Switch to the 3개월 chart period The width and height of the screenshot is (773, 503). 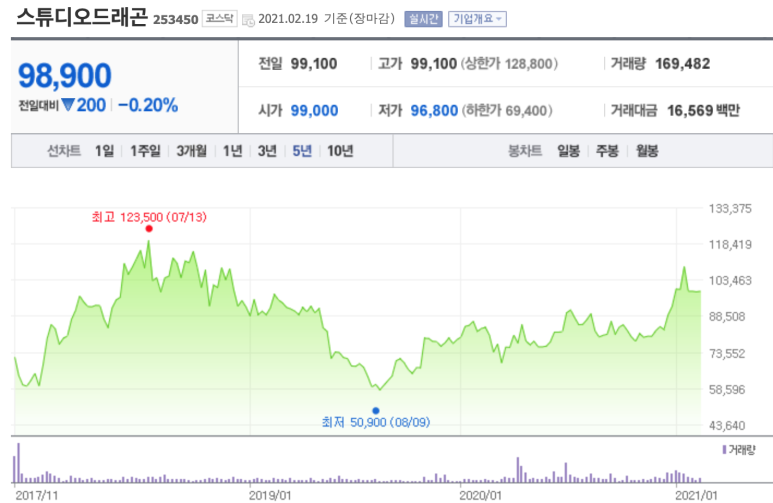click(191, 151)
